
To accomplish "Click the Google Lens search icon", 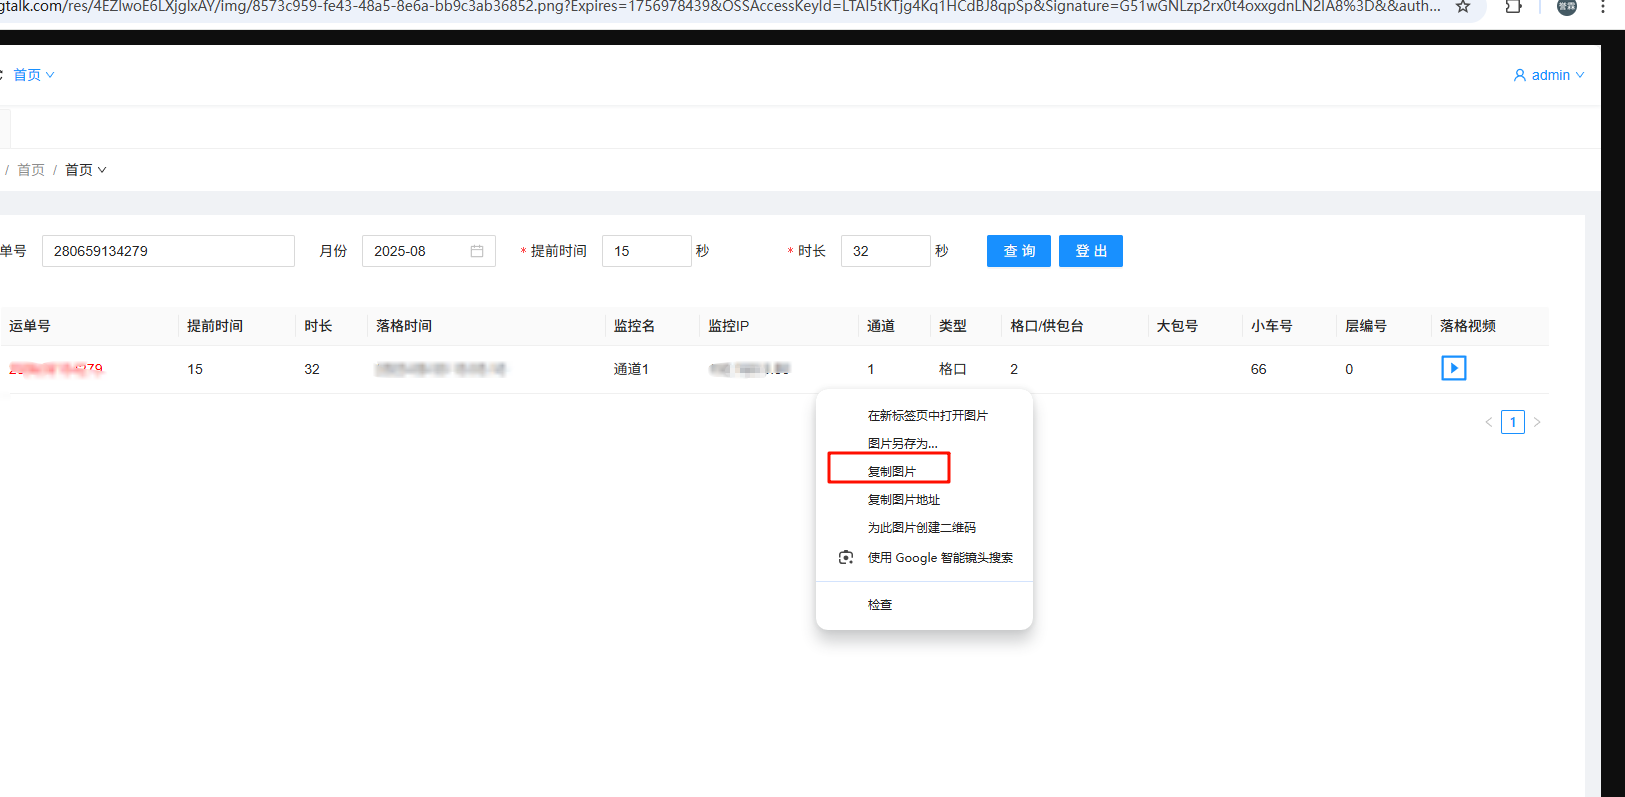I will tap(846, 557).
